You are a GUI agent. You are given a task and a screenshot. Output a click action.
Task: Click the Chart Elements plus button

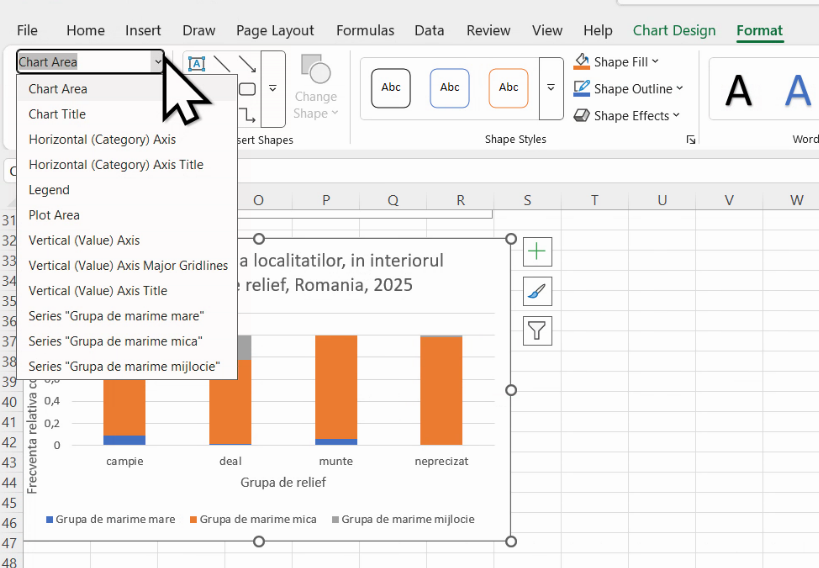pyautogui.click(x=538, y=251)
